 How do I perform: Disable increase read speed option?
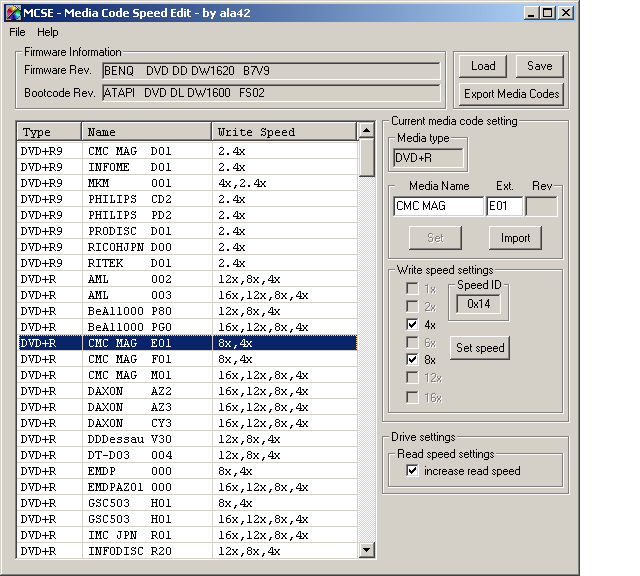pos(413,471)
